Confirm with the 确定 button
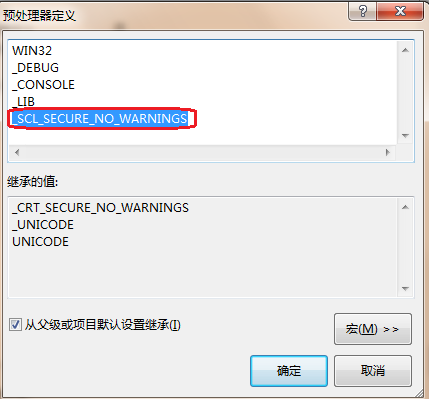Viewport: 432px width, 404px height. pyautogui.click(x=289, y=371)
